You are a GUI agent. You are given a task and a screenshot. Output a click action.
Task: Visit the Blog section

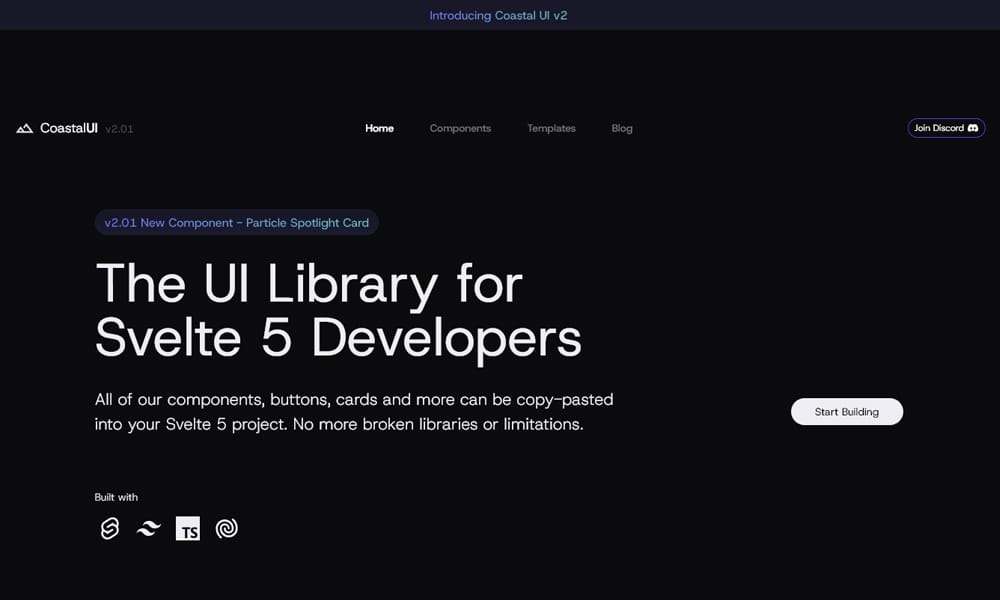point(622,128)
